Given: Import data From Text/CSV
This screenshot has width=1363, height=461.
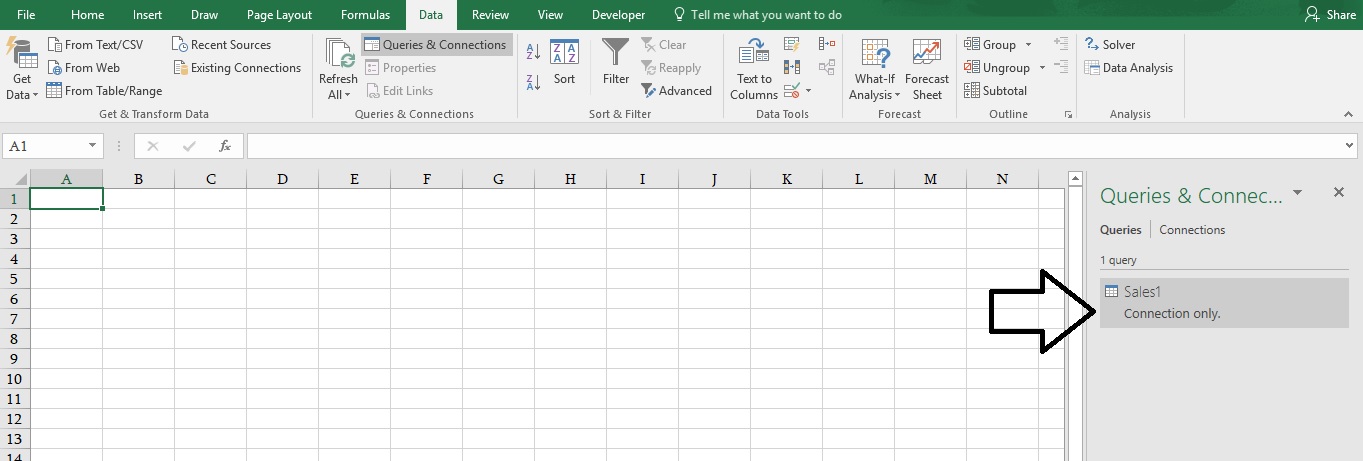Looking at the screenshot, I should point(95,45).
